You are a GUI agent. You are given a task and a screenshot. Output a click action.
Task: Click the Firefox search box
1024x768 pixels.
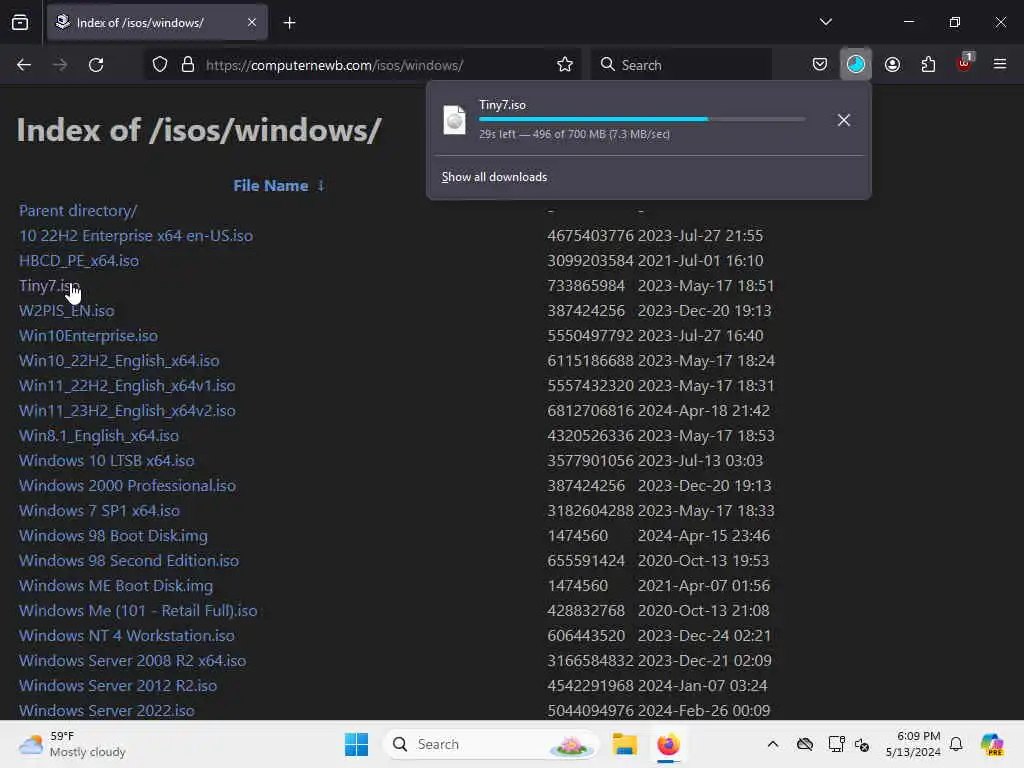click(681, 65)
